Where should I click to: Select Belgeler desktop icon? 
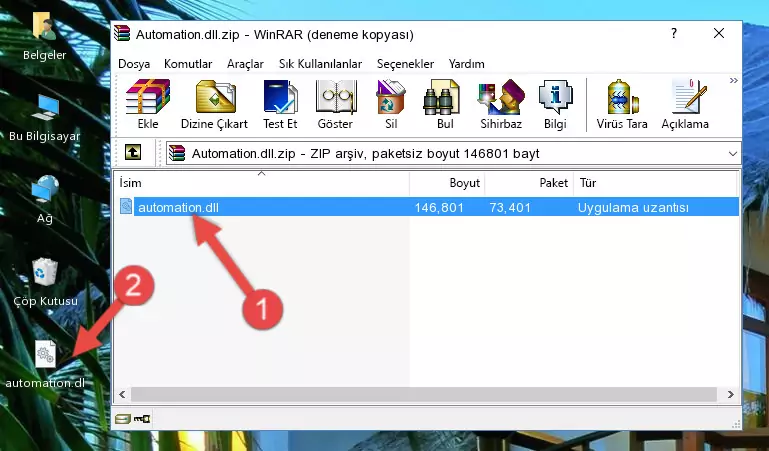point(45,37)
